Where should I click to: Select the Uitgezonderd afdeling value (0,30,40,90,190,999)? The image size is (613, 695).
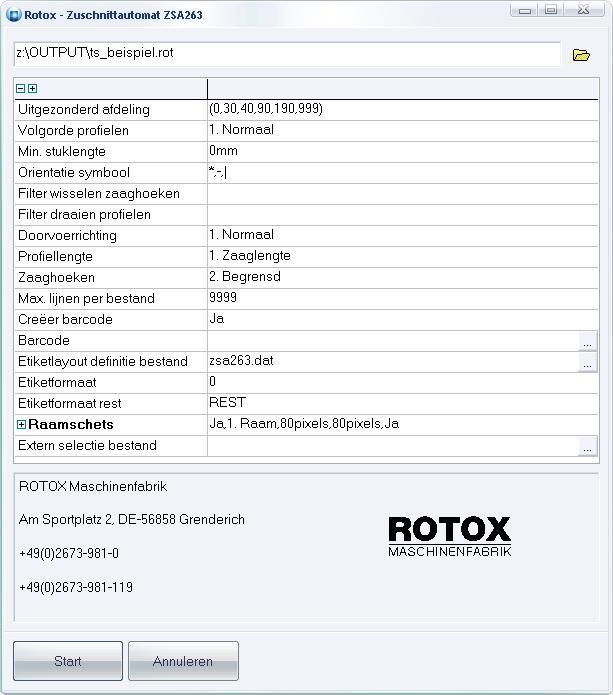coord(266,109)
